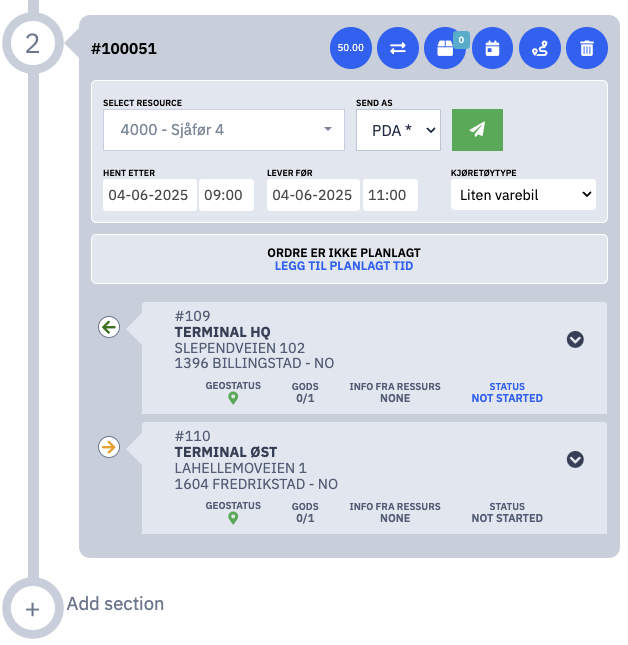The width and height of the screenshot is (628, 645).
Task: Click the Hent etter 09:00 time field
Action: (226, 195)
